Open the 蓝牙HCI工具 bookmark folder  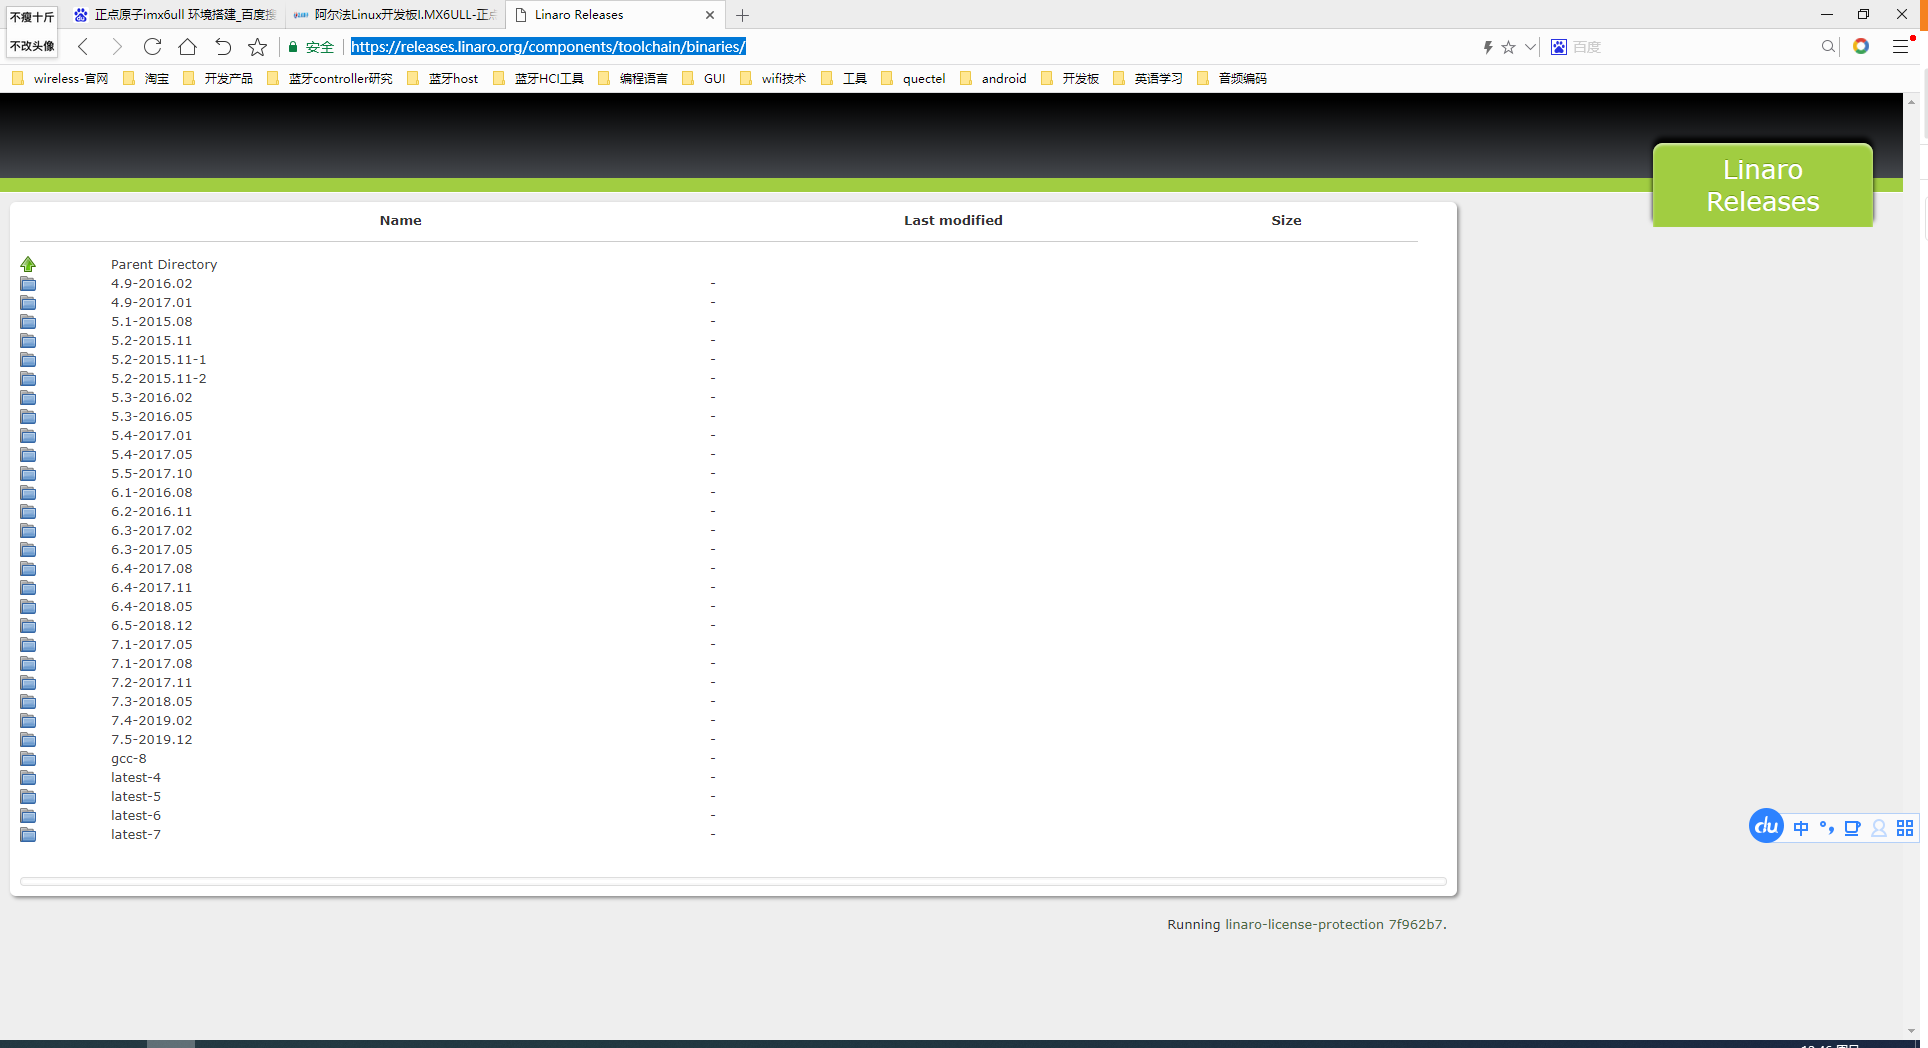pyautogui.click(x=538, y=78)
